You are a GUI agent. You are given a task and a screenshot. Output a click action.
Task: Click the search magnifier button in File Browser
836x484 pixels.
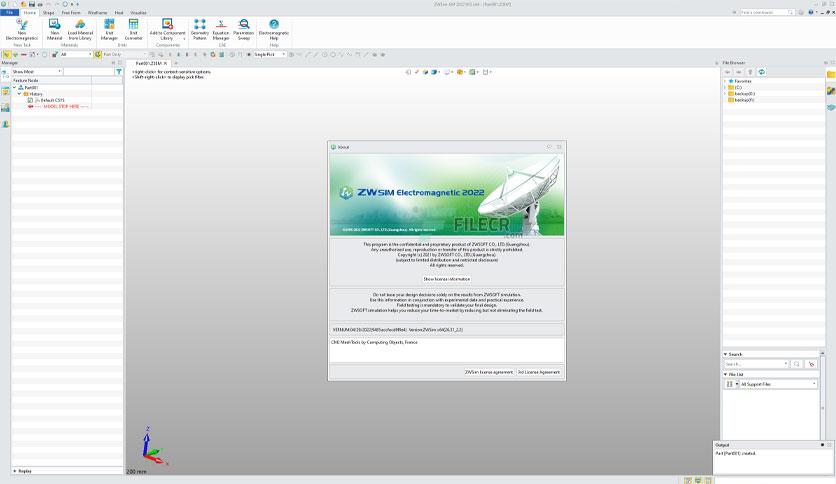pos(797,364)
